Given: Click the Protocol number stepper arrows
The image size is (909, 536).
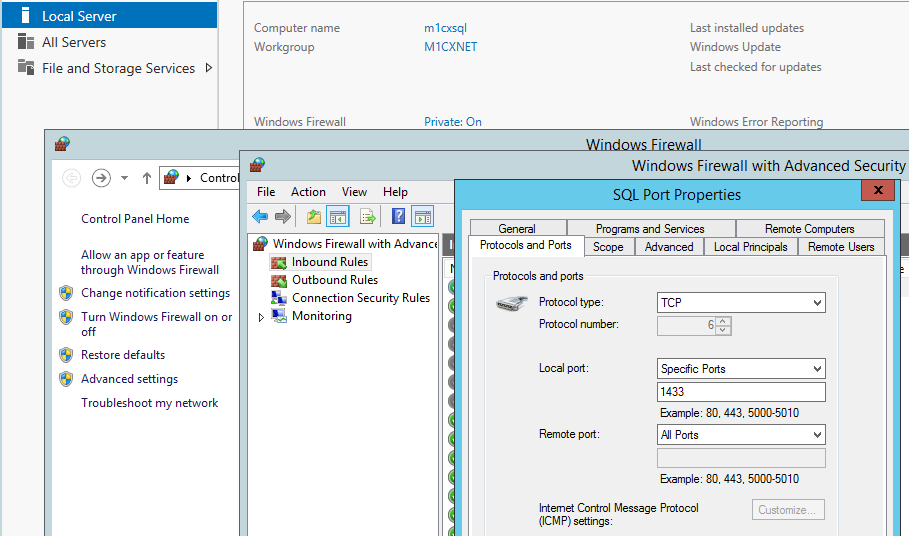Looking at the screenshot, I should 723,326.
